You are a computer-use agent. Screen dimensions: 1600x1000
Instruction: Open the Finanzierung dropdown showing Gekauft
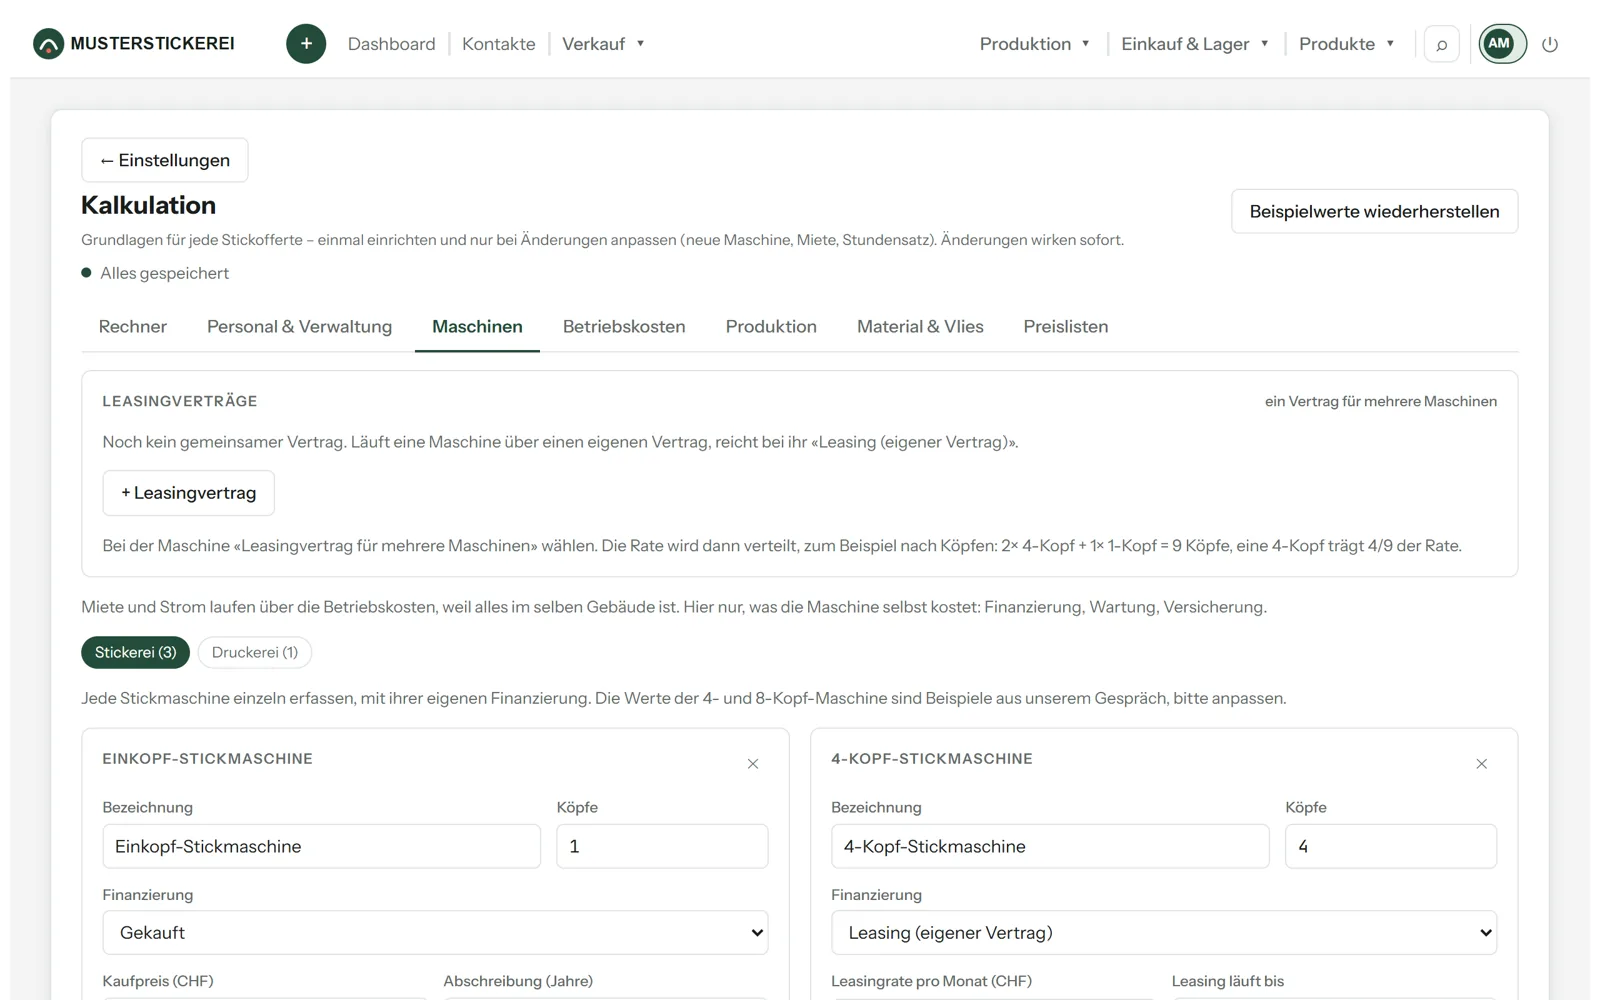click(x=435, y=932)
